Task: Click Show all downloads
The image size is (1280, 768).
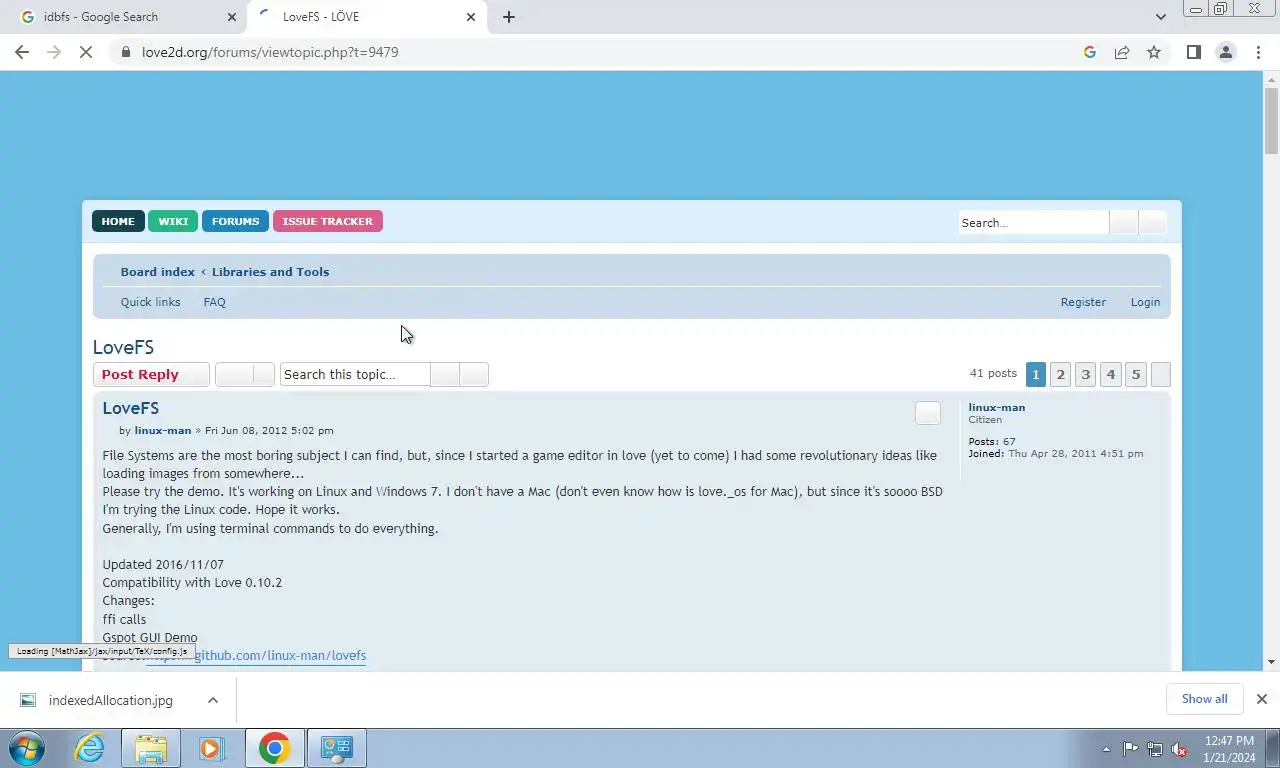Action: pyautogui.click(x=1204, y=699)
